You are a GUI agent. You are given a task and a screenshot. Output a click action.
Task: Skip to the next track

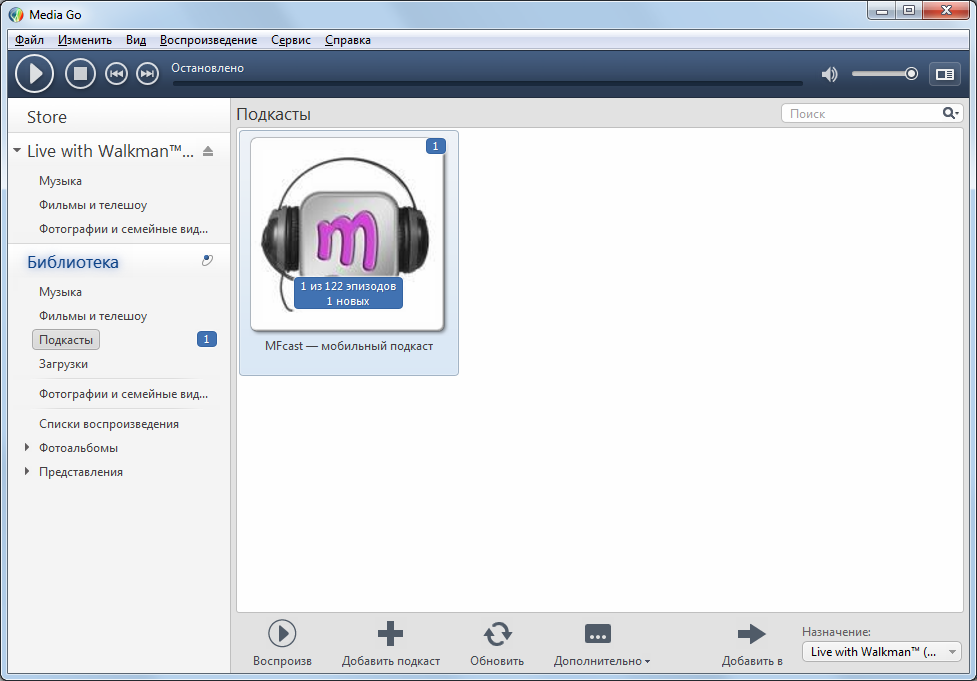(x=148, y=74)
